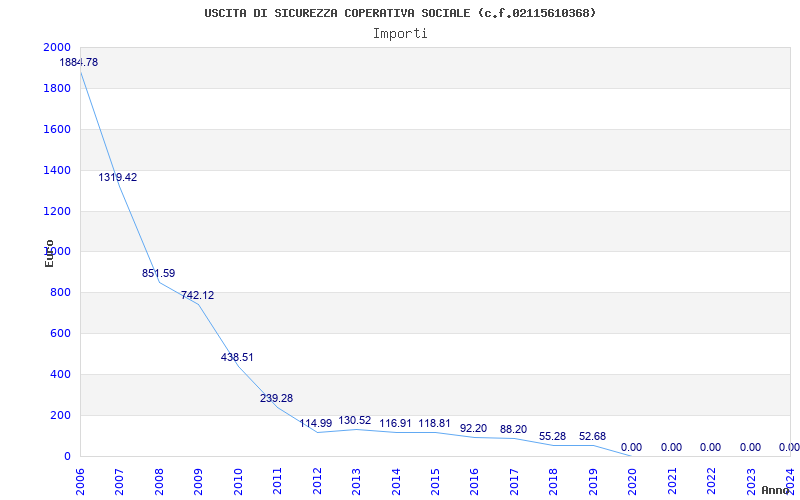Click the 1200 y-axis tick label
Viewport: 800px width, 500px height.
(57, 211)
